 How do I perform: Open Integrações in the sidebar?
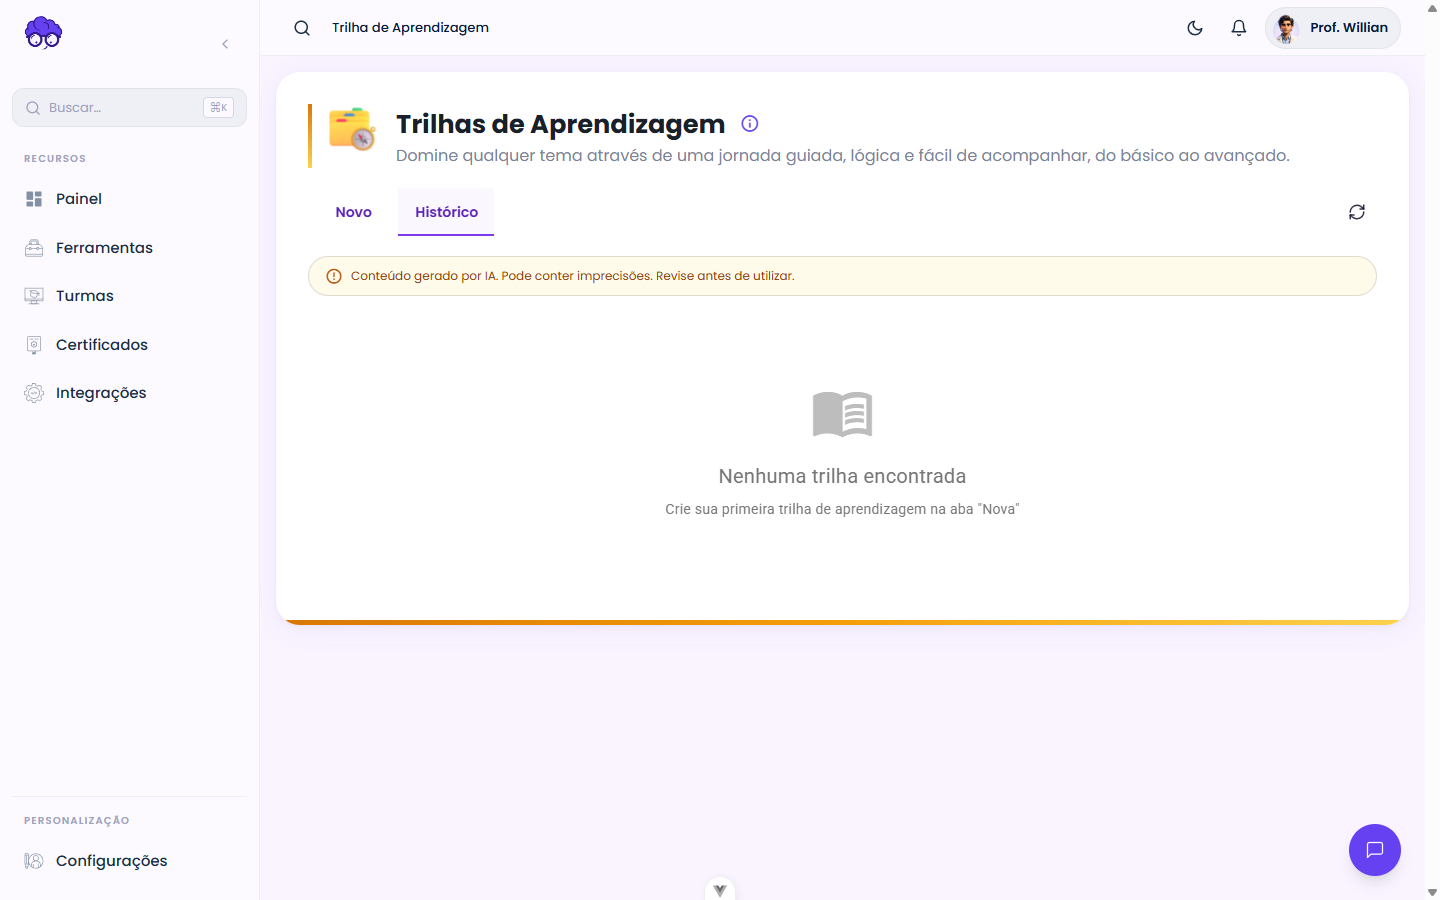tap(129, 393)
